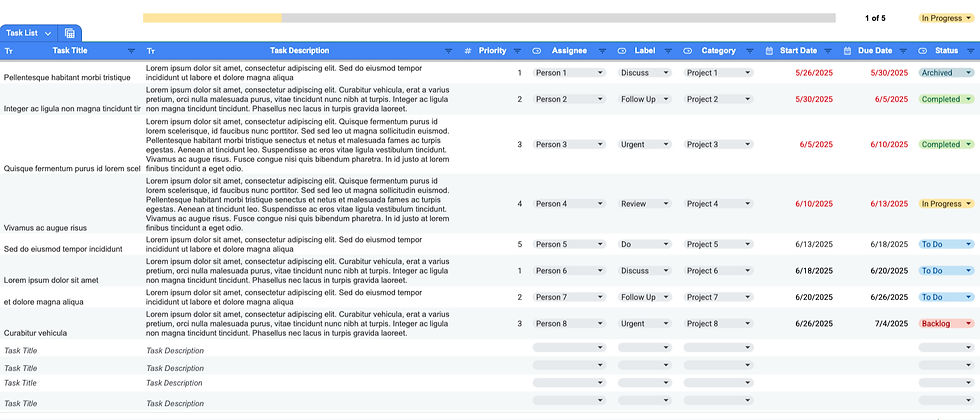
Task: Open the Task Title column filter icon
Action: pyautogui.click(x=131, y=51)
